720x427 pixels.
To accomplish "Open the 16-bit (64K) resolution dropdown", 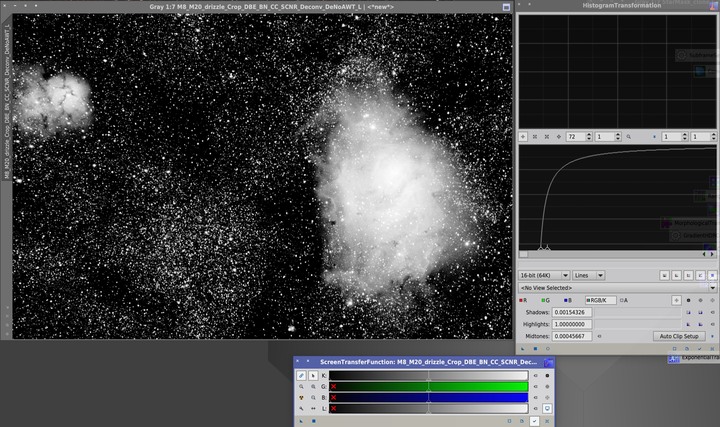I will pyautogui.click(x=544, y=274).
